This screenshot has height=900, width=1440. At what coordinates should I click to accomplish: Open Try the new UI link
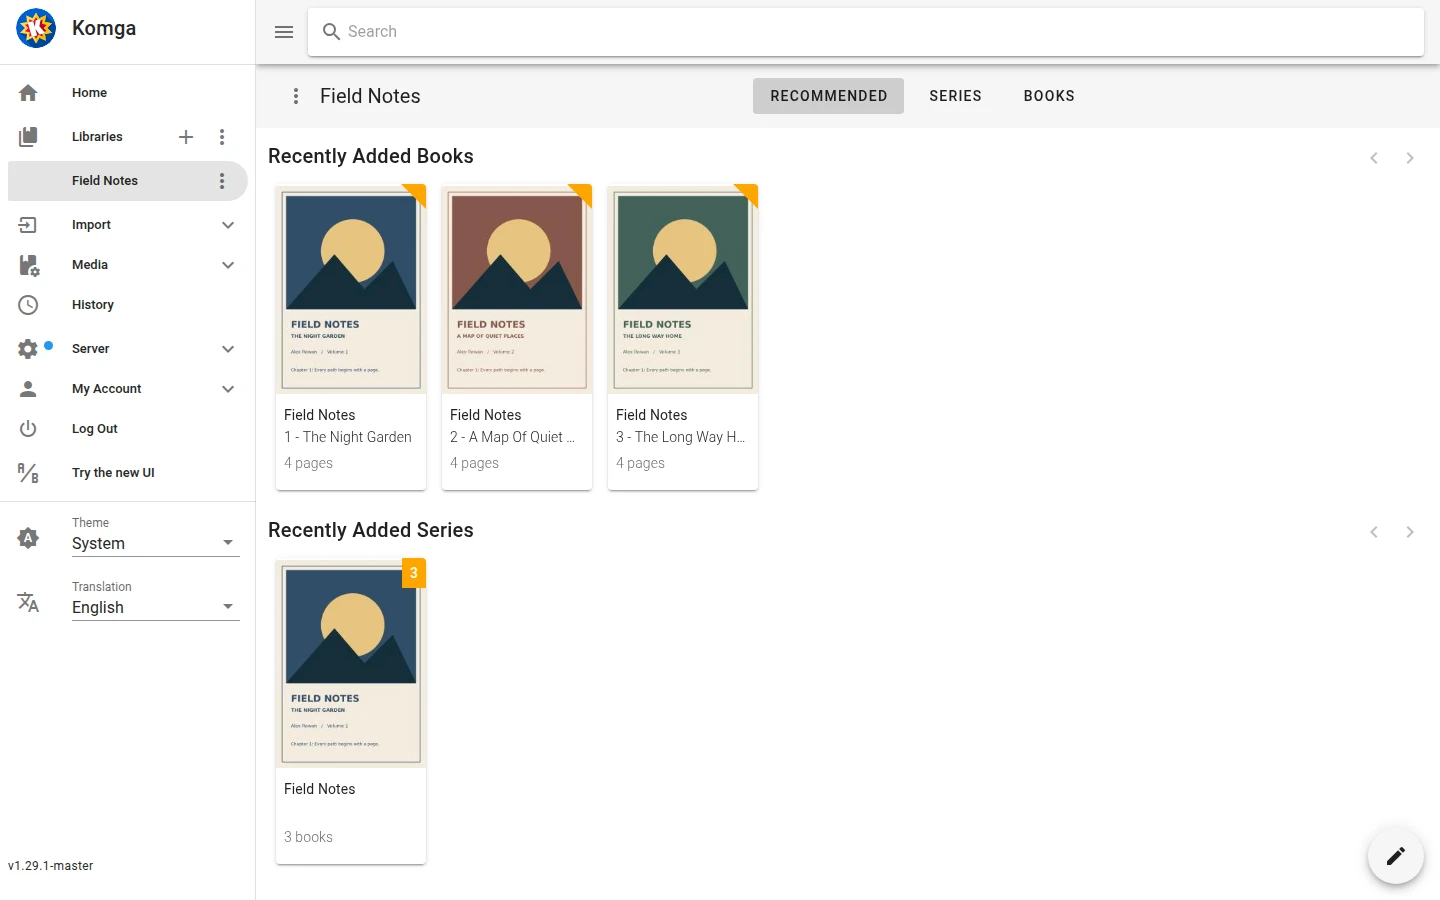click(113, 473)
